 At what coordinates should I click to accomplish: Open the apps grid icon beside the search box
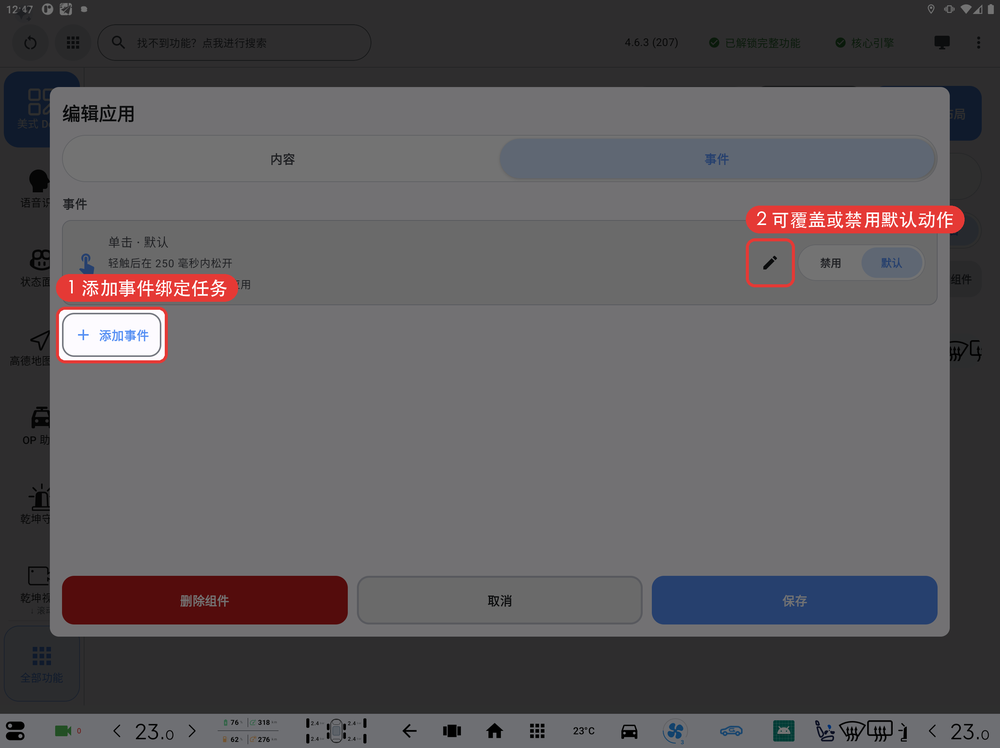tap(73, 43)
